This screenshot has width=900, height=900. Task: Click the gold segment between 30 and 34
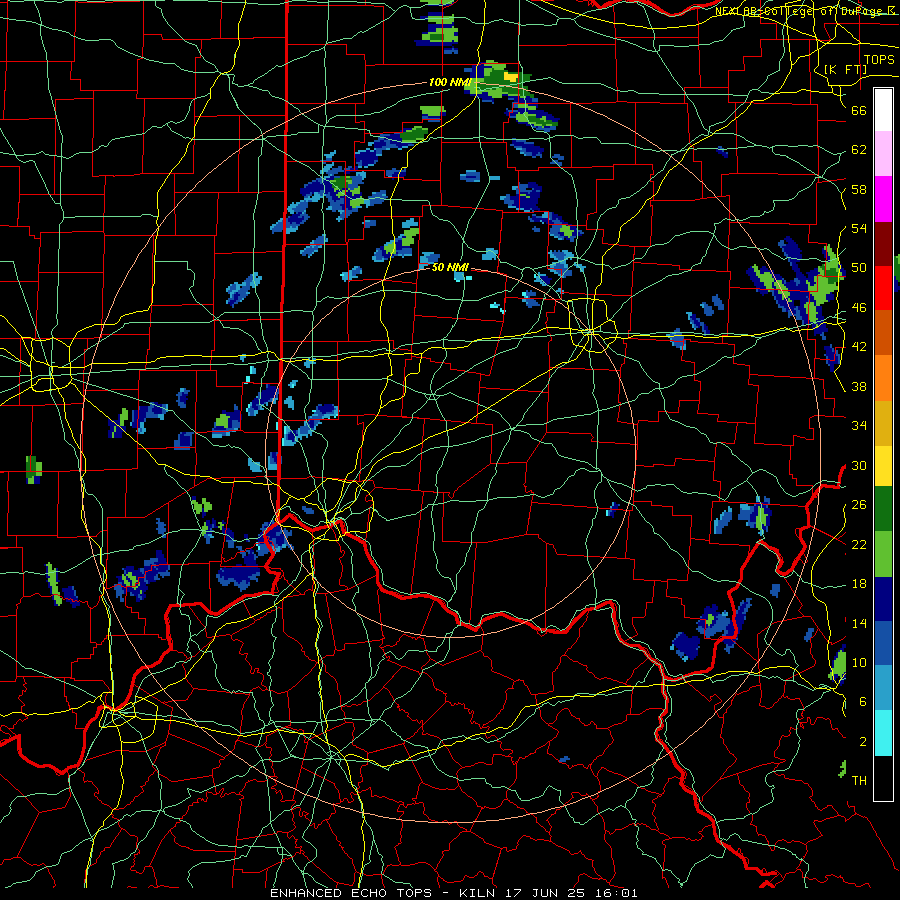(x=883, y=423)
